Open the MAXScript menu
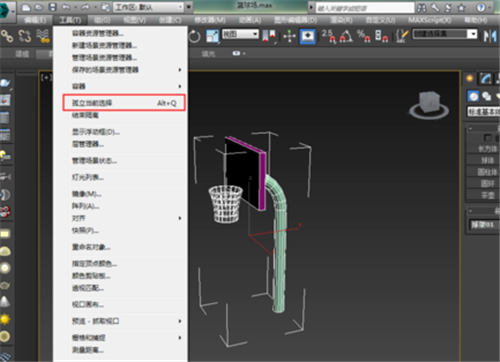The width and height of the screenshot is (500, 362). click(430, 20)
